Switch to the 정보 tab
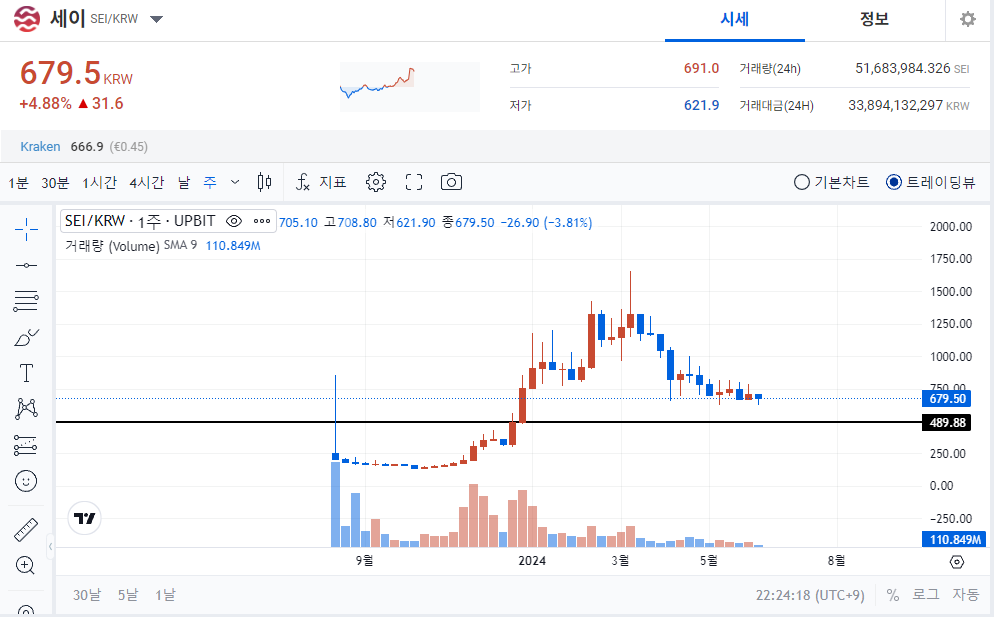 (x=875, y=20)
